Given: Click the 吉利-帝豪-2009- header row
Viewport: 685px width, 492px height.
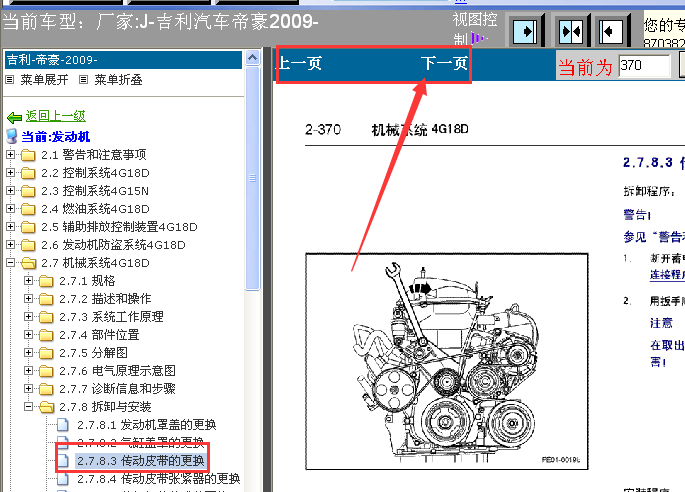Looking at the screenshot, I should pyautogui.click(x=123, y=60).
